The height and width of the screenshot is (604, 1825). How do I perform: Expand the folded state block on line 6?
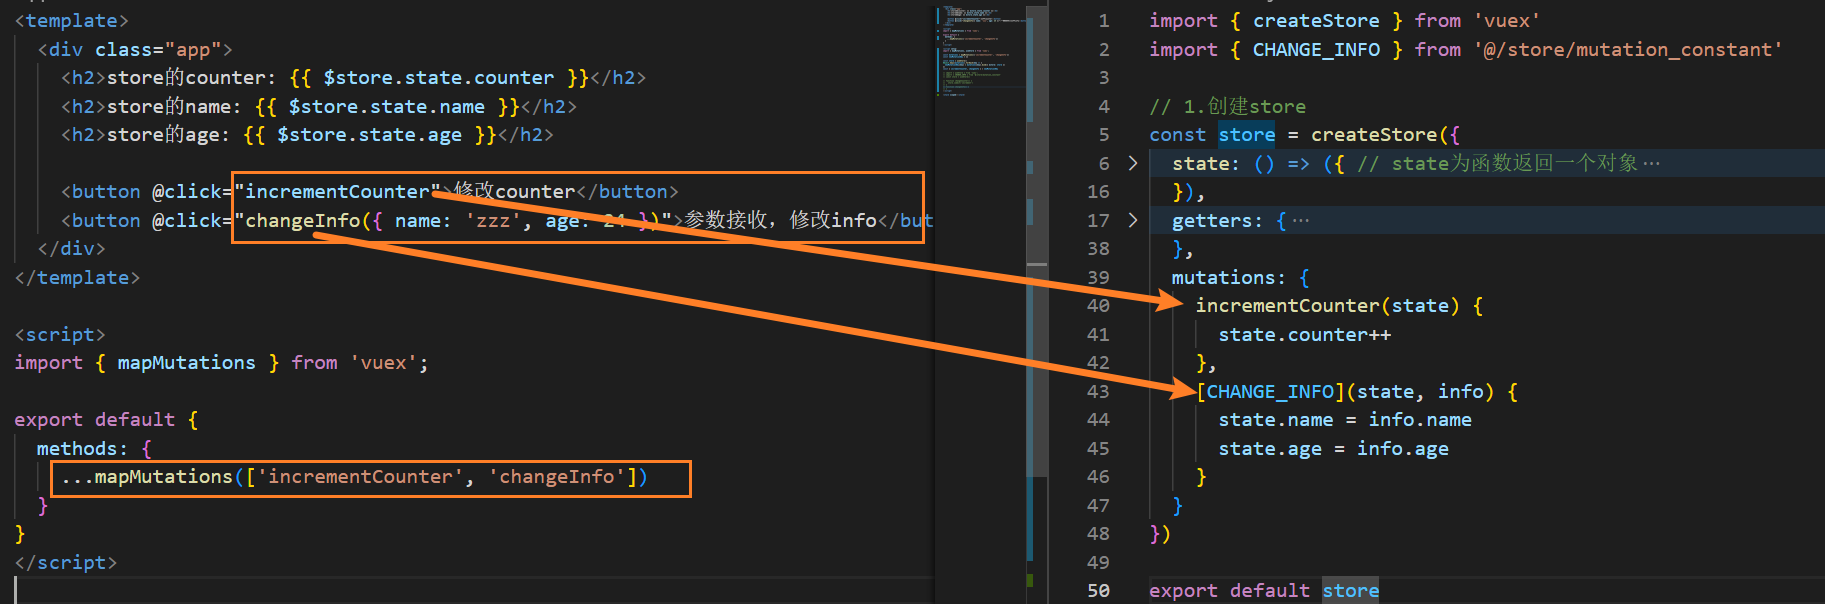point(1132,163)
